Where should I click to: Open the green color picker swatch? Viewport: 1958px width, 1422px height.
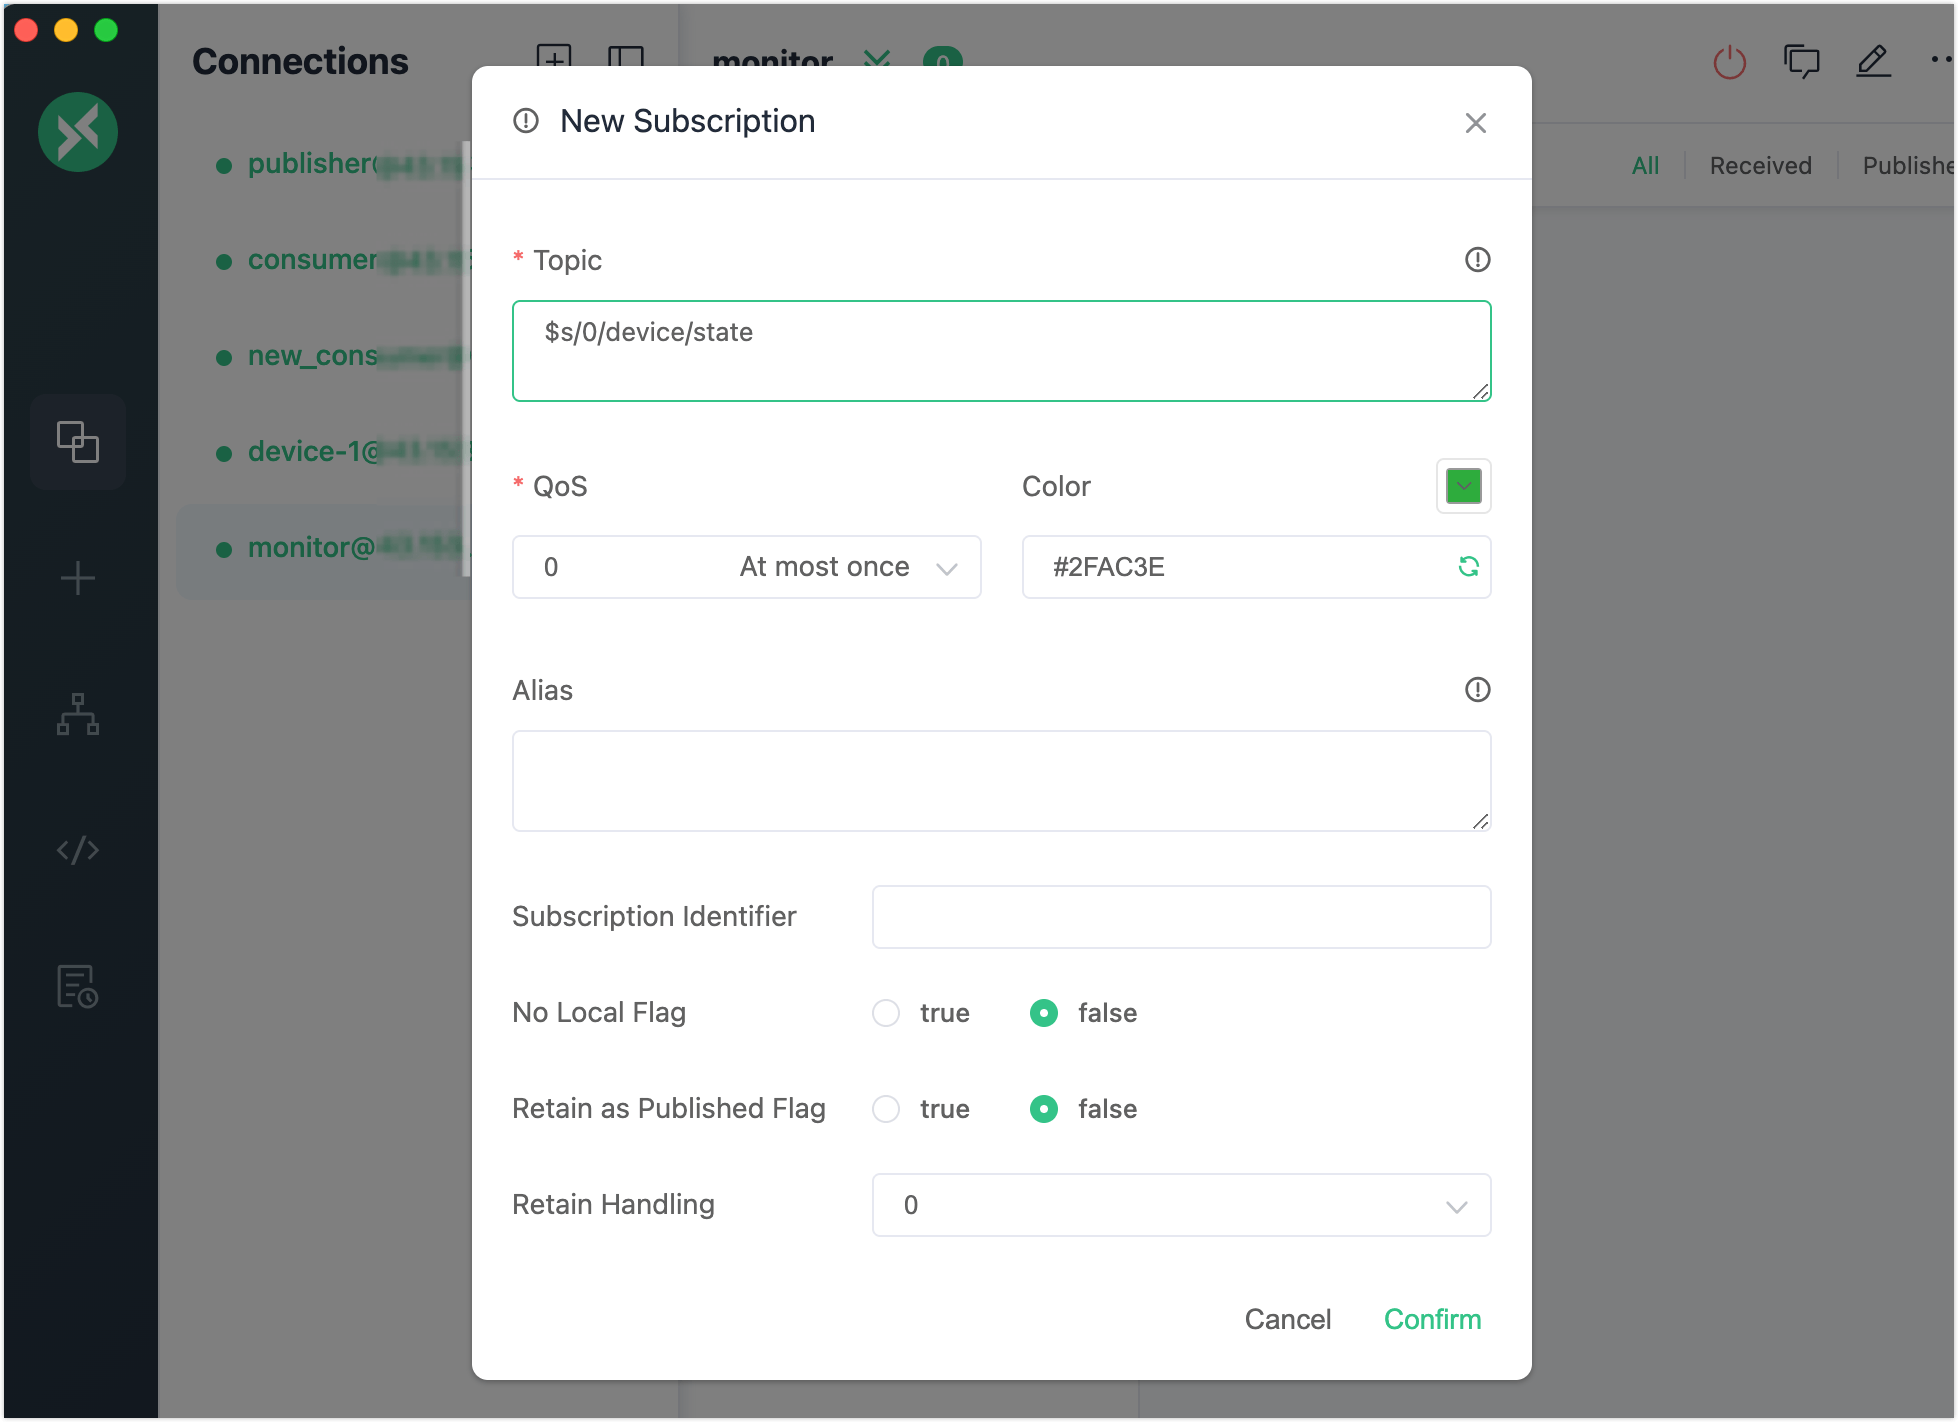pyautogui.click(x=1463, y=487)
